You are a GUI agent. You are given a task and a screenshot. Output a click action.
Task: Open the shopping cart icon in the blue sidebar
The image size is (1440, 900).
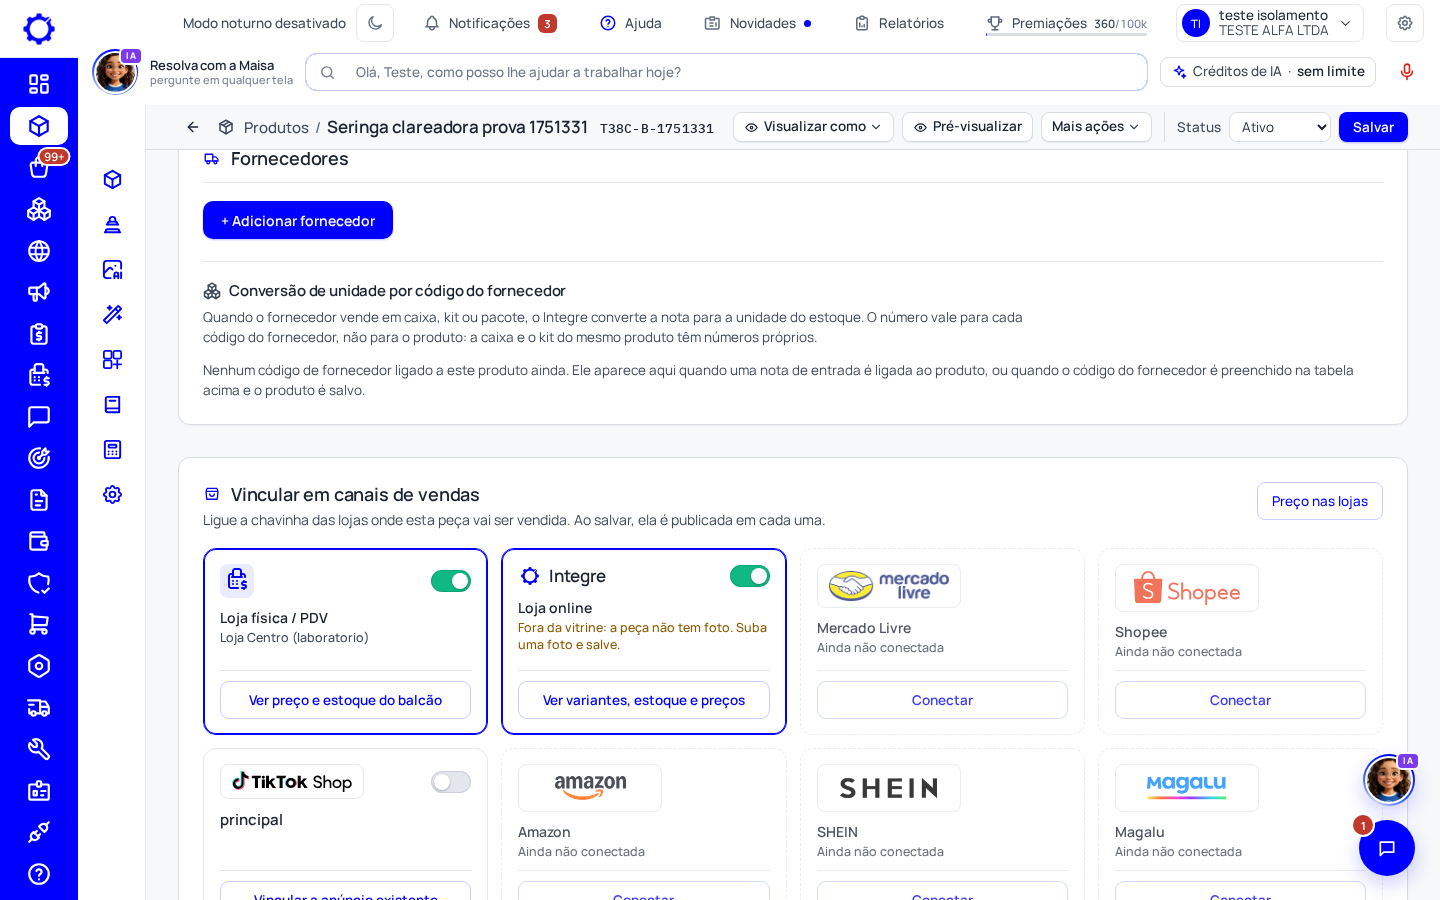coord(39,624)
